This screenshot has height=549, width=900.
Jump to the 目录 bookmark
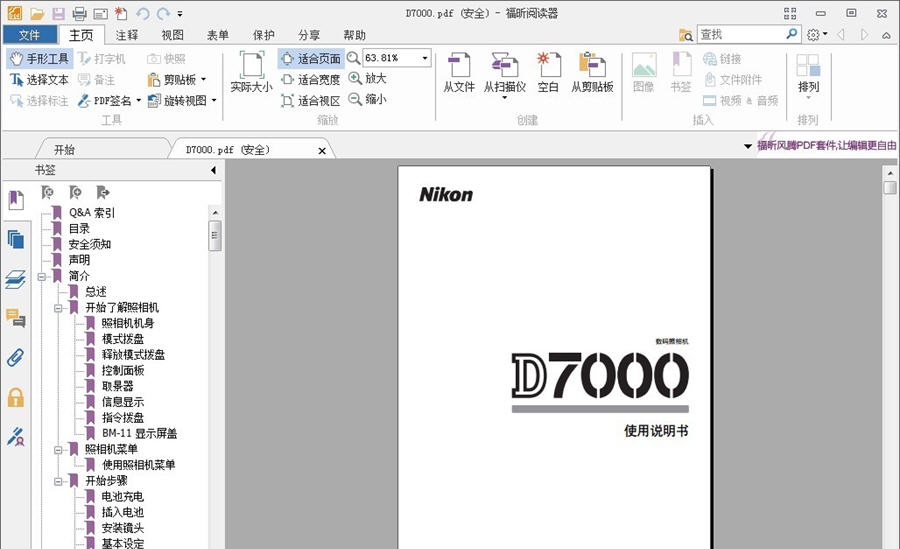79,229
